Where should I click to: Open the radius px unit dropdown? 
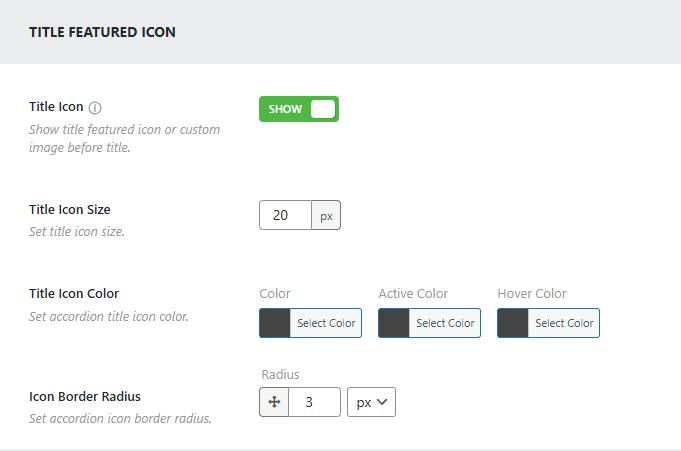(x=372, y=402)
